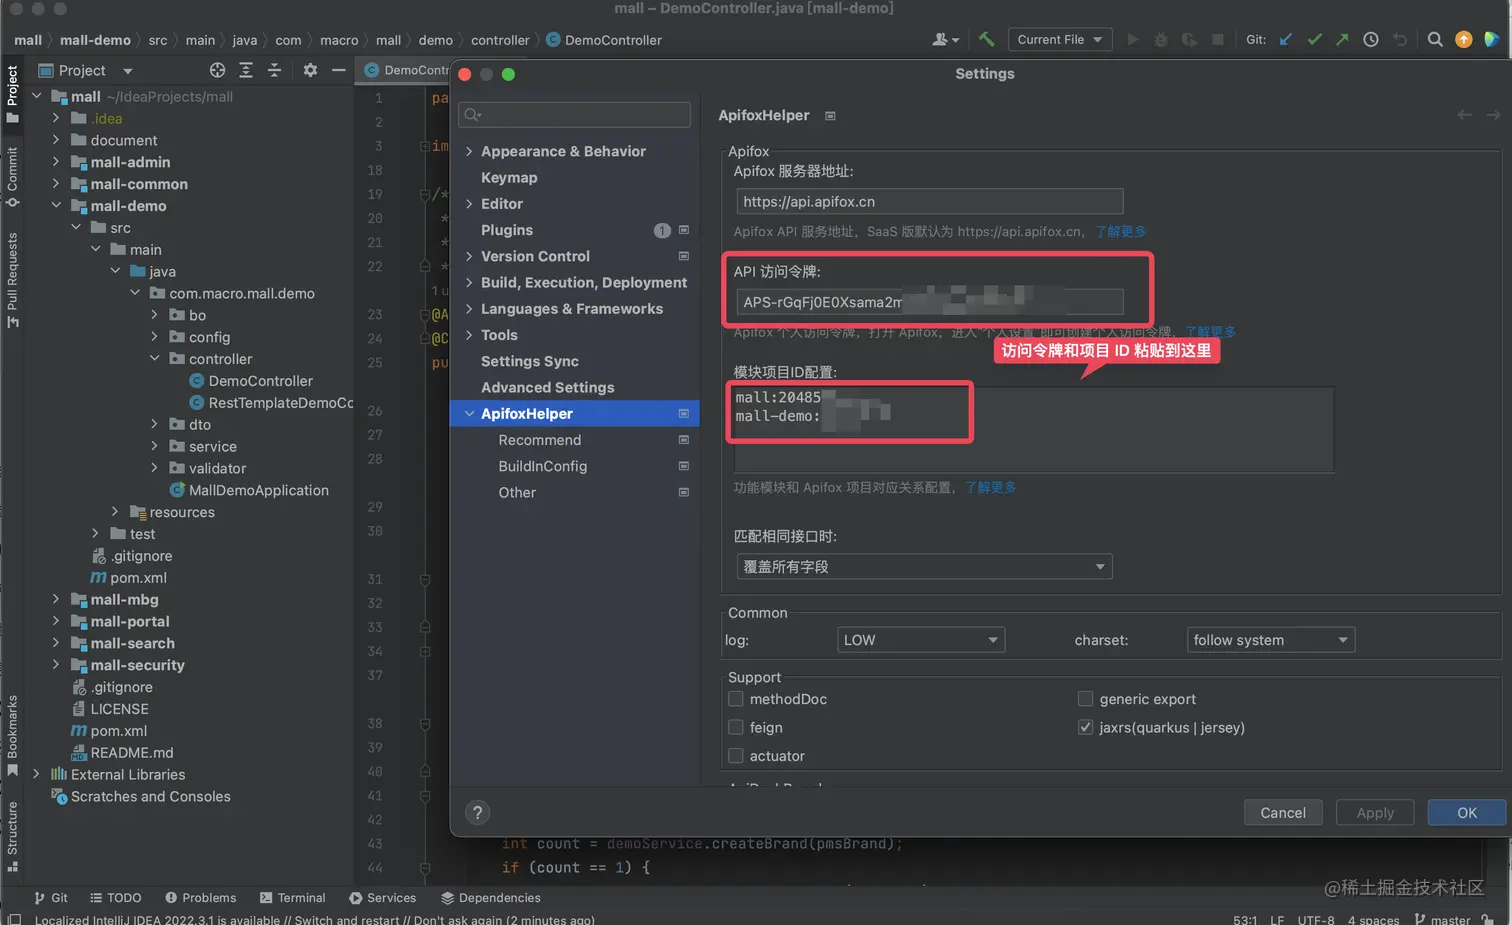
Task: Click Collapse All icon in Project panel
Action: (274, 70)
